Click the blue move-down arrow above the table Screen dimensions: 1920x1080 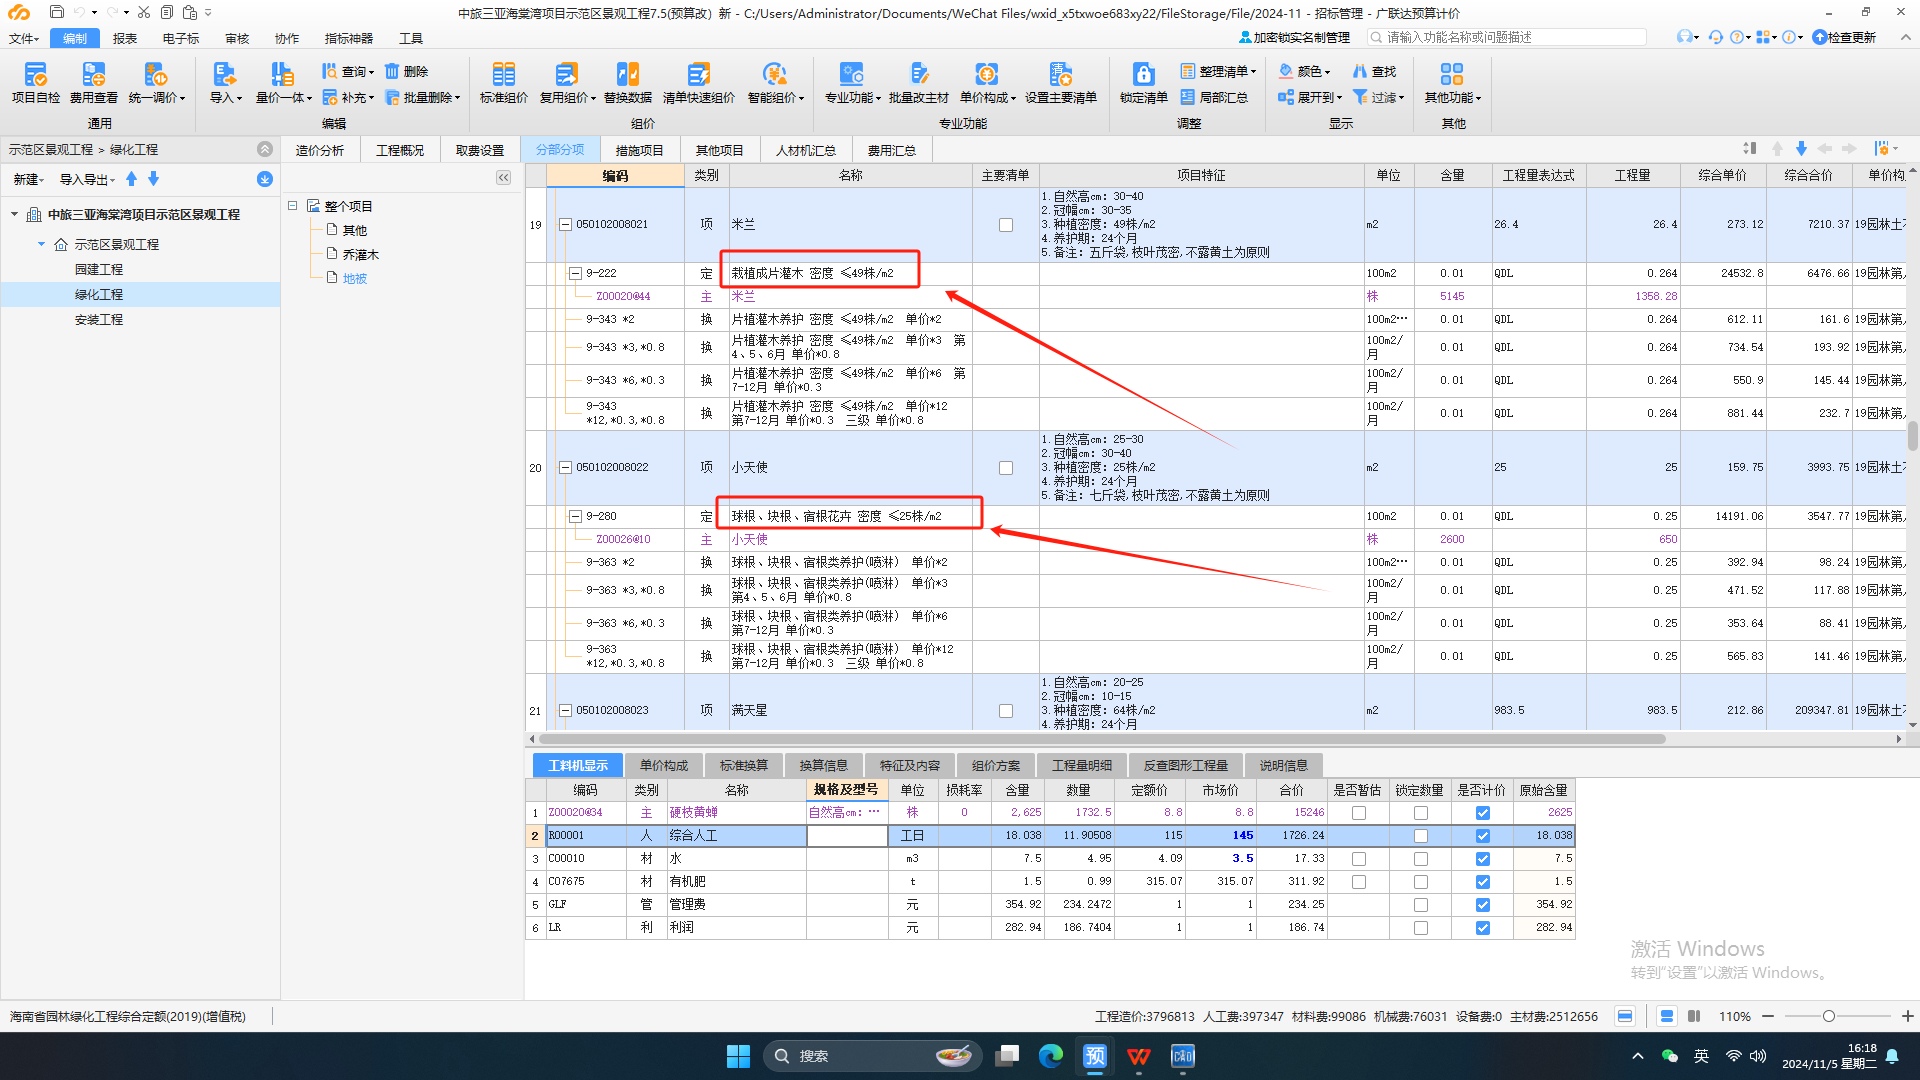coord(1801,148)
